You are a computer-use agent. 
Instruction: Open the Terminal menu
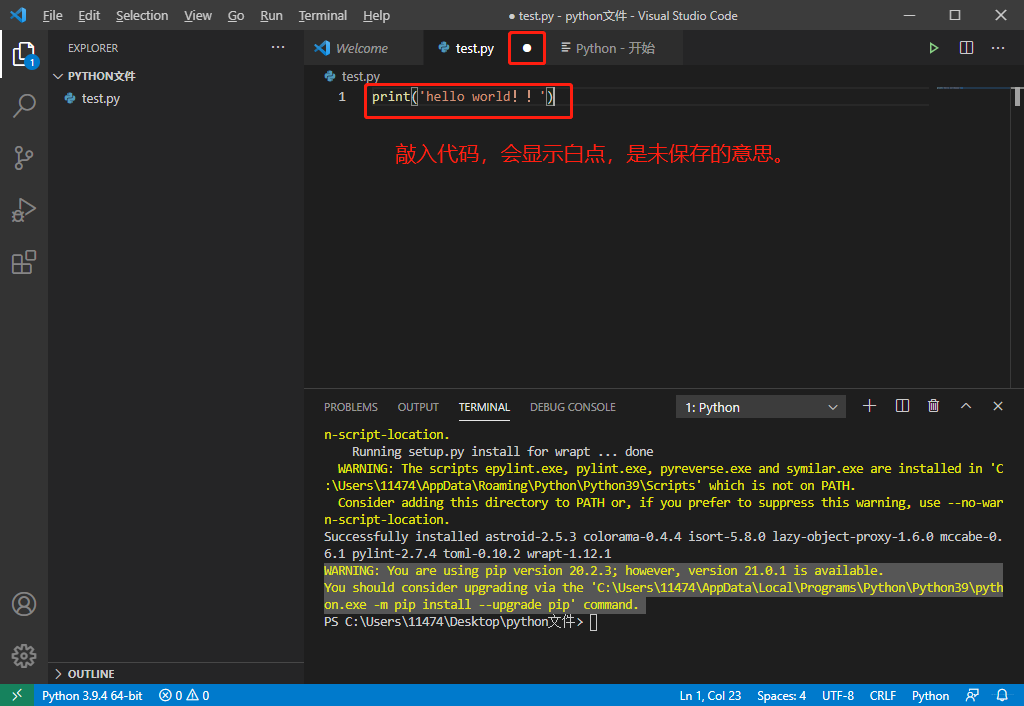click(322, 15)
